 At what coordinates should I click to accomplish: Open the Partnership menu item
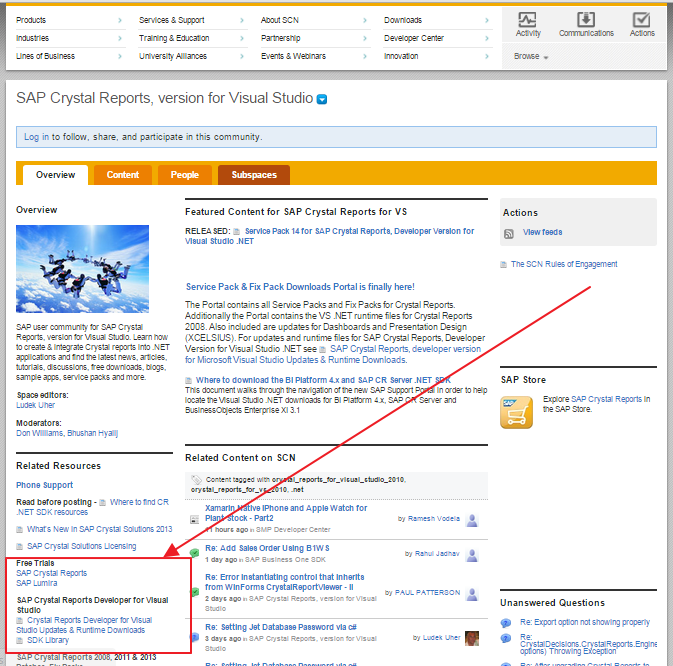(280, 38)
